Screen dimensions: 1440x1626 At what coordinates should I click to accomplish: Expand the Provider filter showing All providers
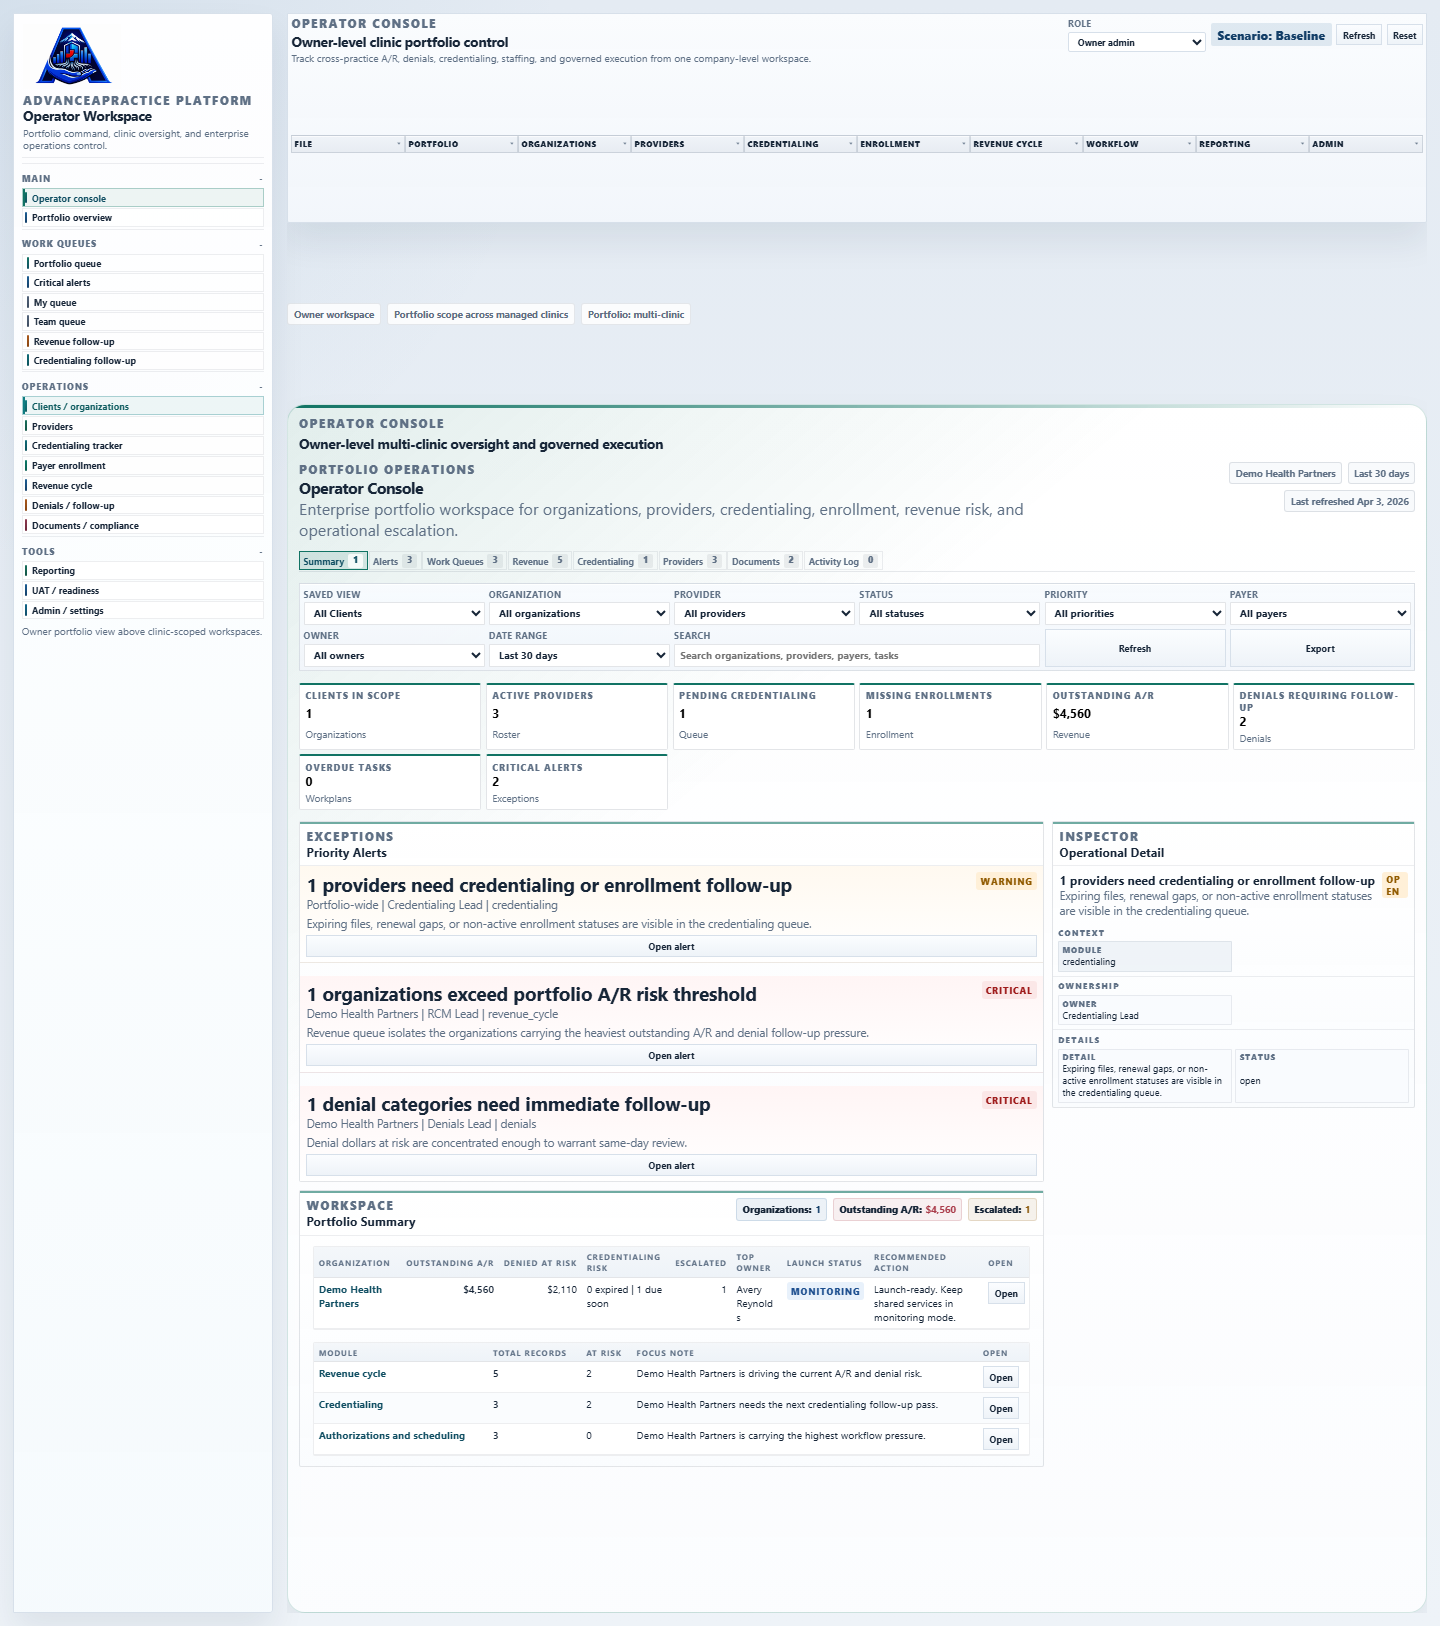765,614
